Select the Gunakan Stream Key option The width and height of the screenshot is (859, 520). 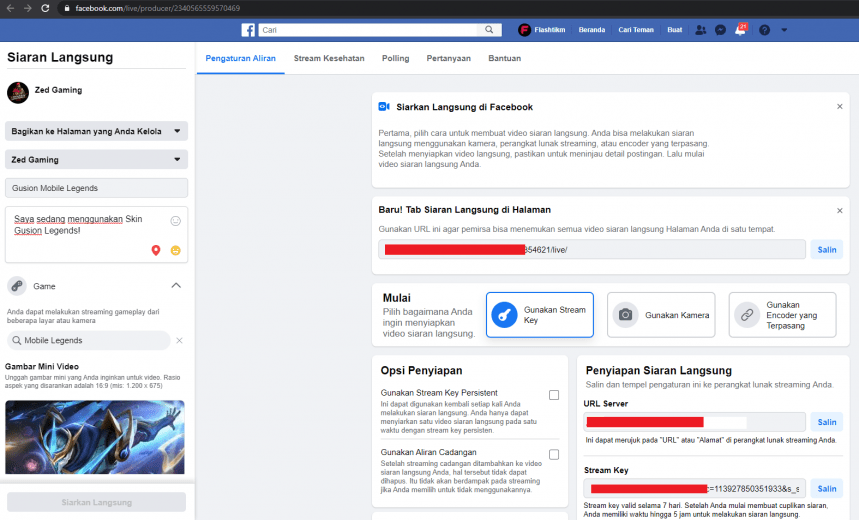540,315
